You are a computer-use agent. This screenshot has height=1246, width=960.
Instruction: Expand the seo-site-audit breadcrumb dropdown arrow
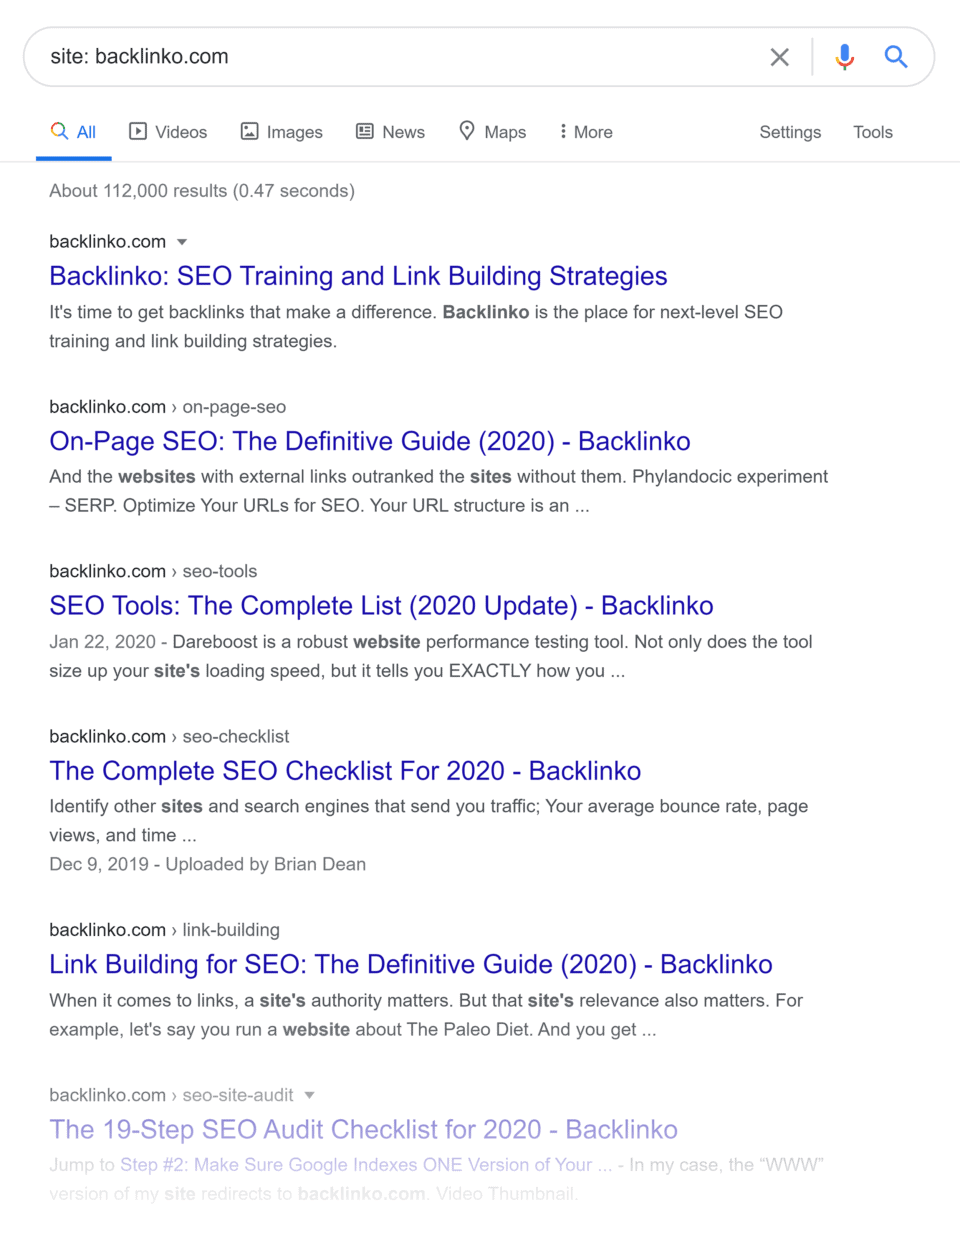pyautogui.click(x=309, y=1095)
